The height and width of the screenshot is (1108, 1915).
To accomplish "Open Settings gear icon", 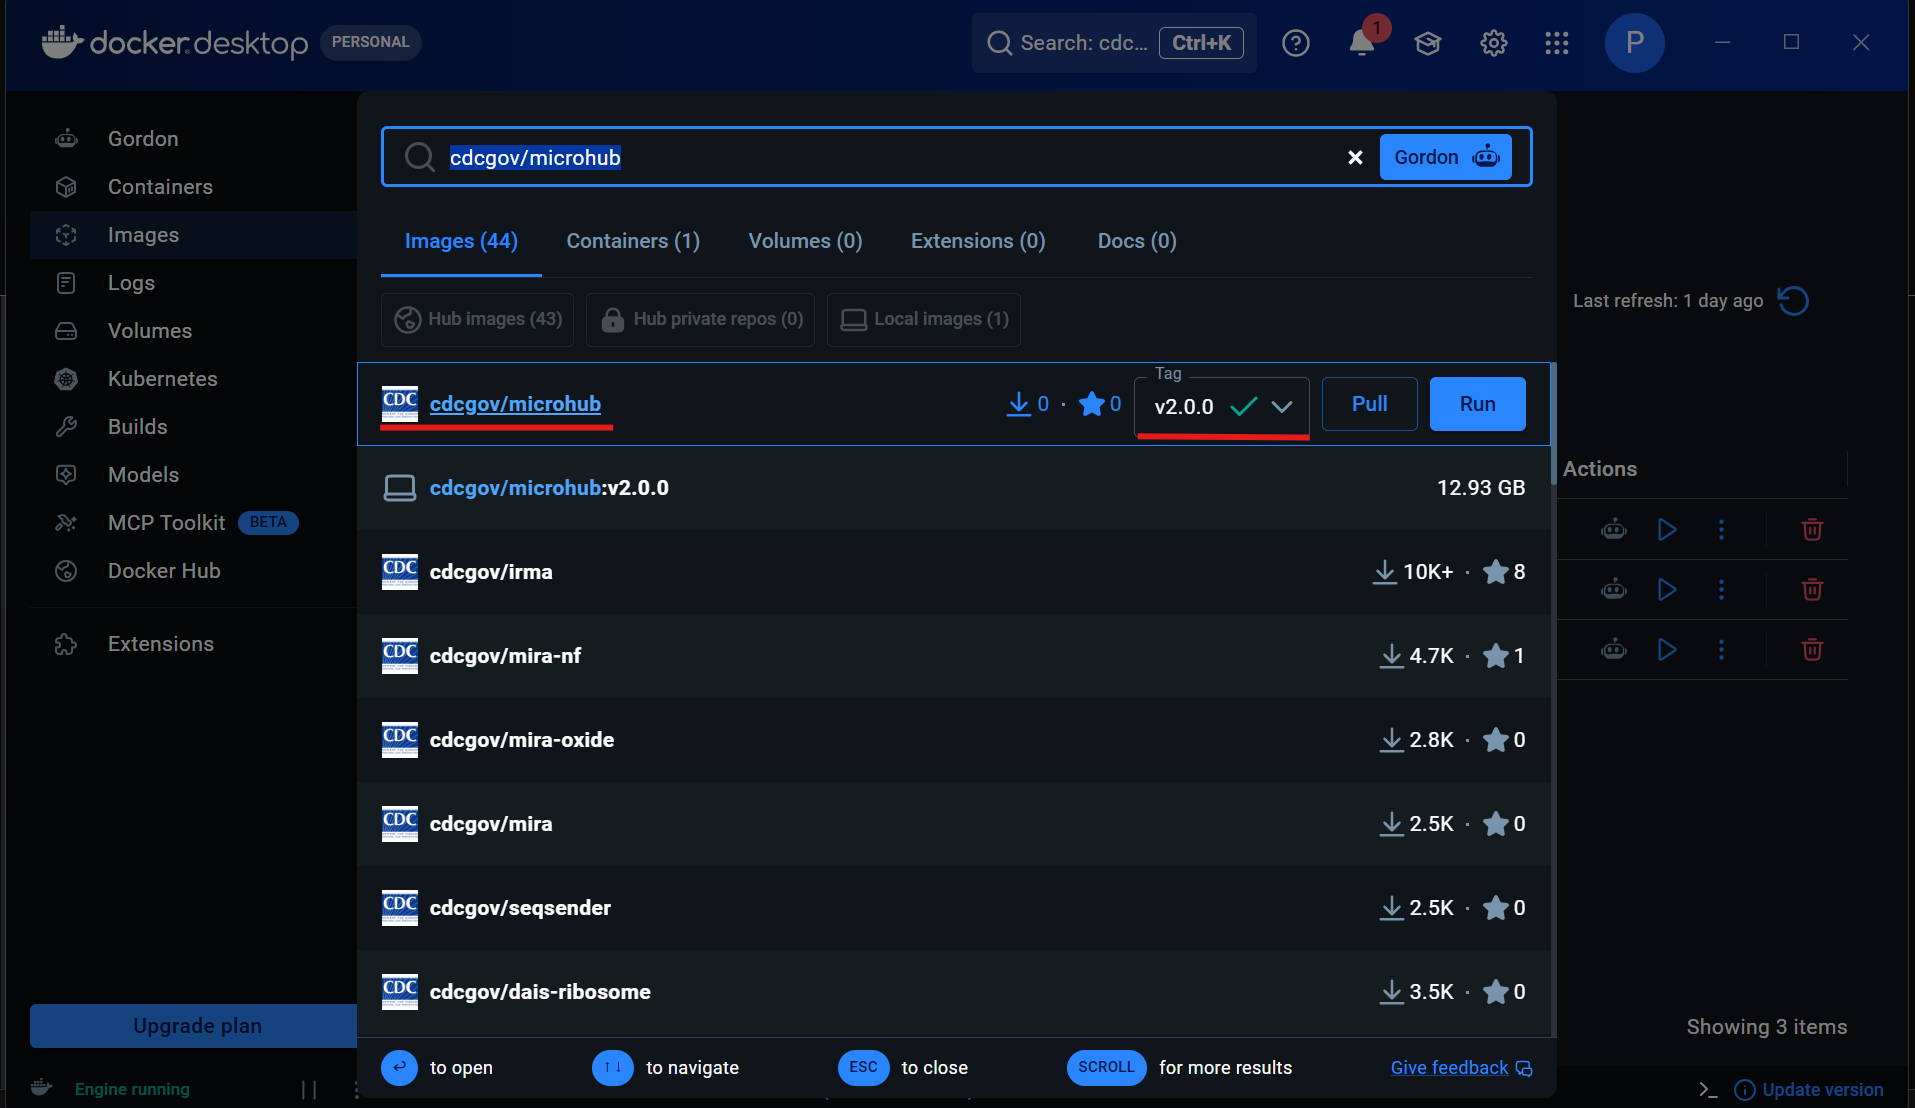I will pyautogui.click(x=1493, y=43).
